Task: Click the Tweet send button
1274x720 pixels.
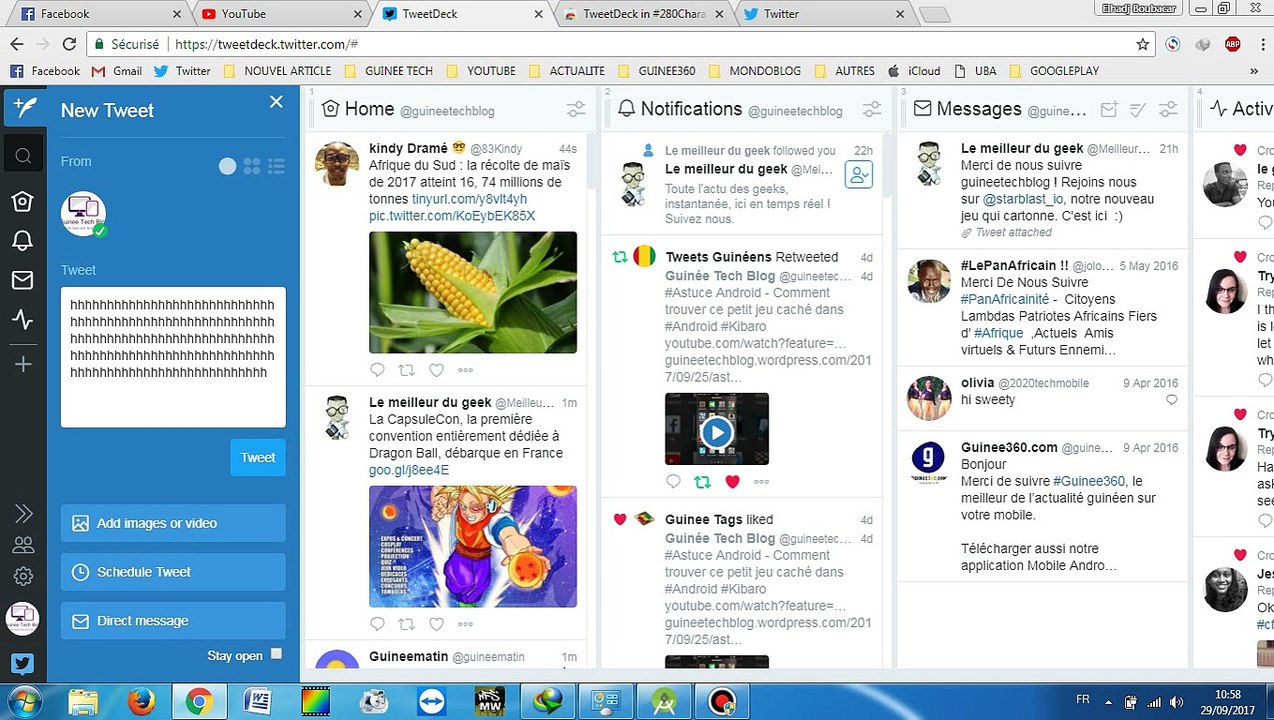Action: click(x=258, y=457)
